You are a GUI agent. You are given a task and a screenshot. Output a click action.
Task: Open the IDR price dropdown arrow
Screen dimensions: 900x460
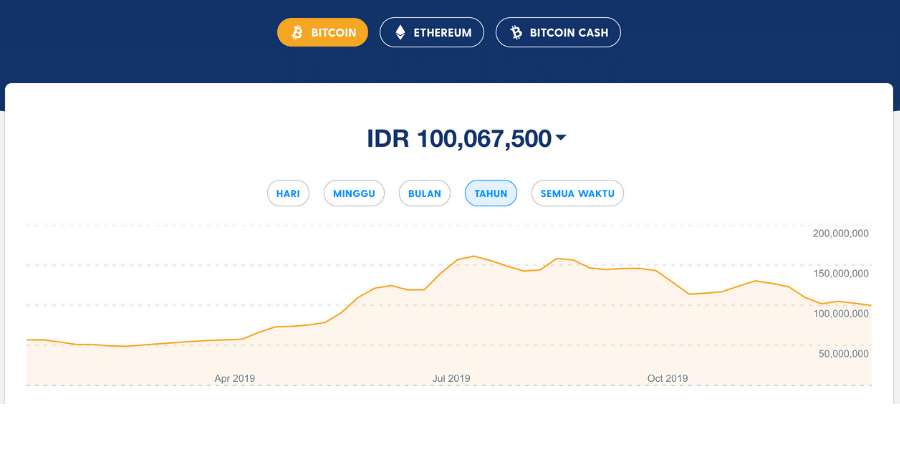pyautogui.click(x=561, y=137)
